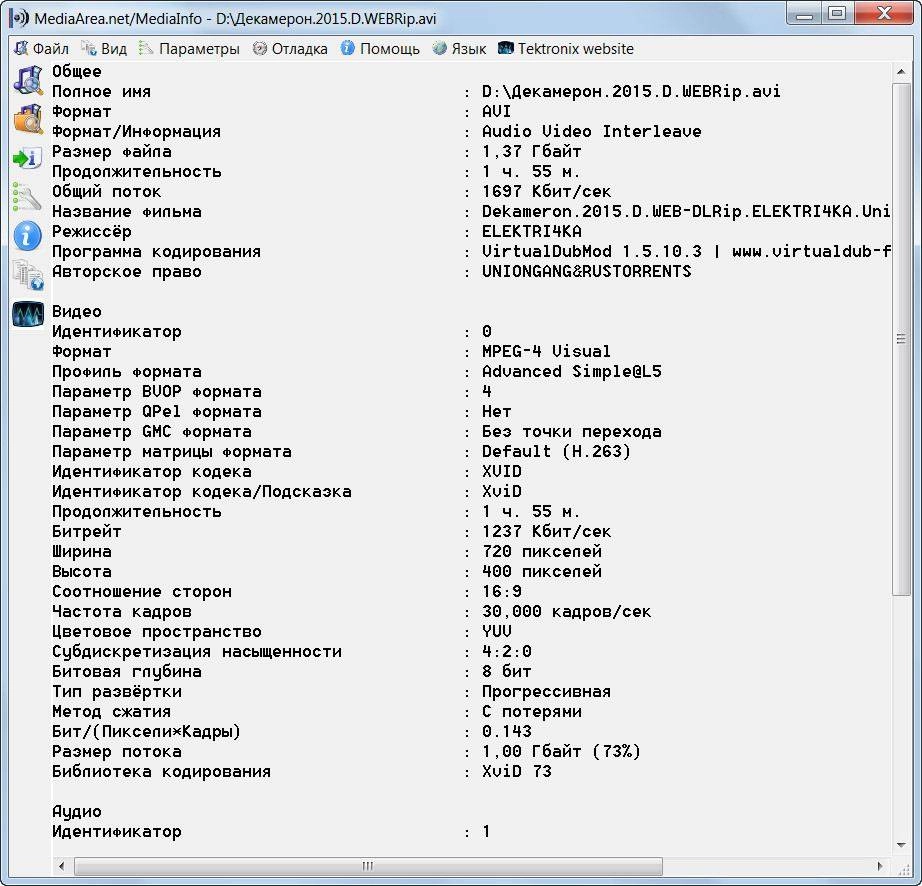Open the Вид menu
This screenshot has width=922, height=886.
click(104, 49)
